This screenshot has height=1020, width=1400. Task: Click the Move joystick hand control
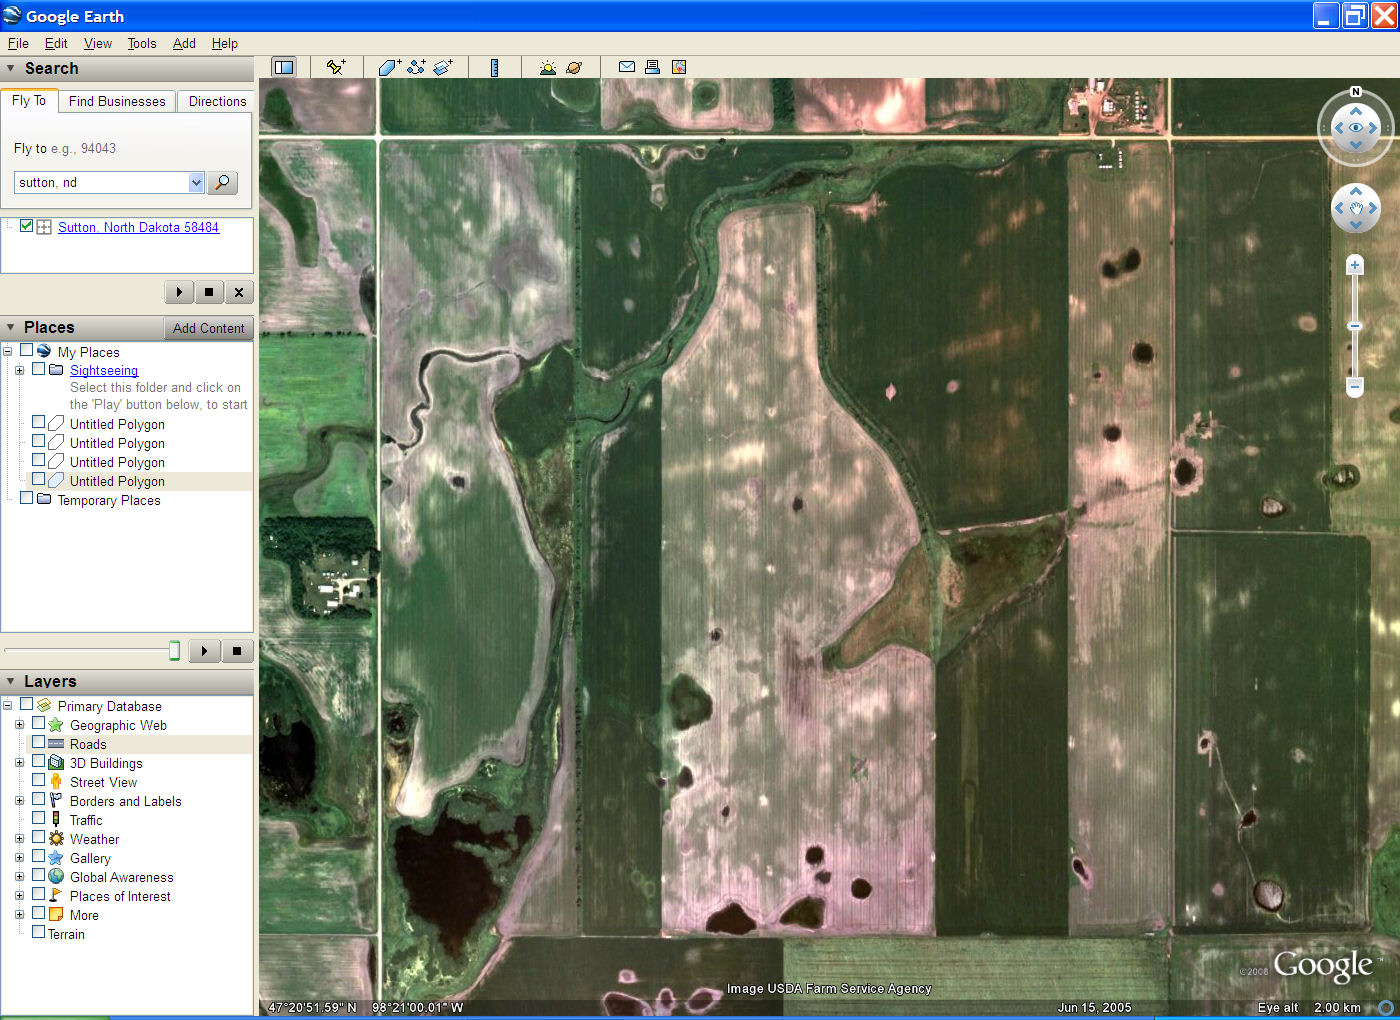[1356, 208]
